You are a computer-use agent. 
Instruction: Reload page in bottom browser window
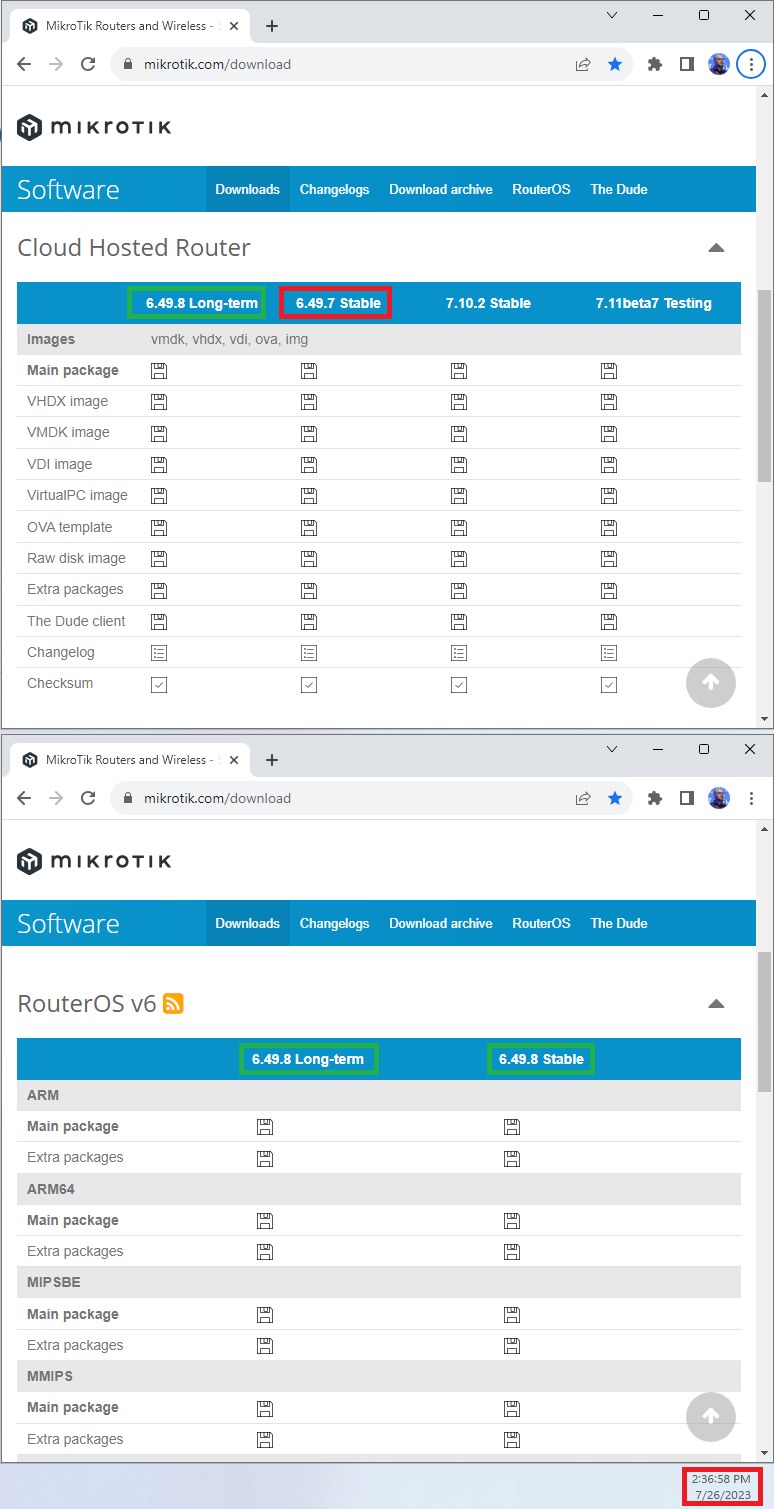click(x=88, y=798)
